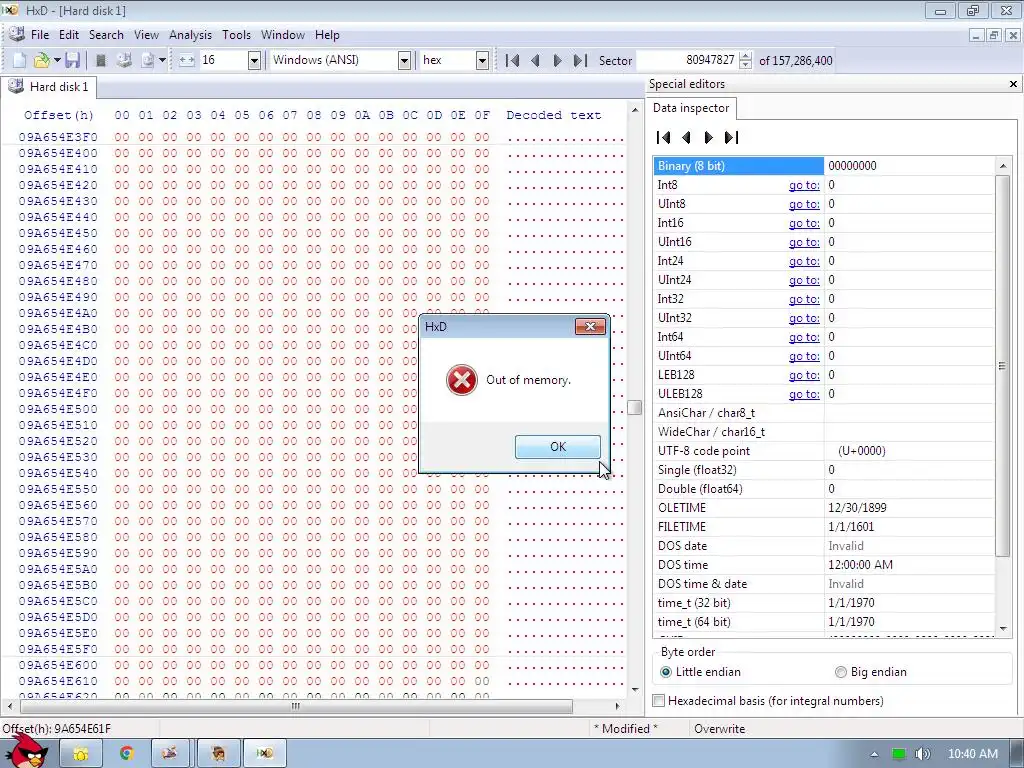The height and width of the screenshot is (768, 1024).
Task: Data inspector: jump to first byte
Action: 664,138
